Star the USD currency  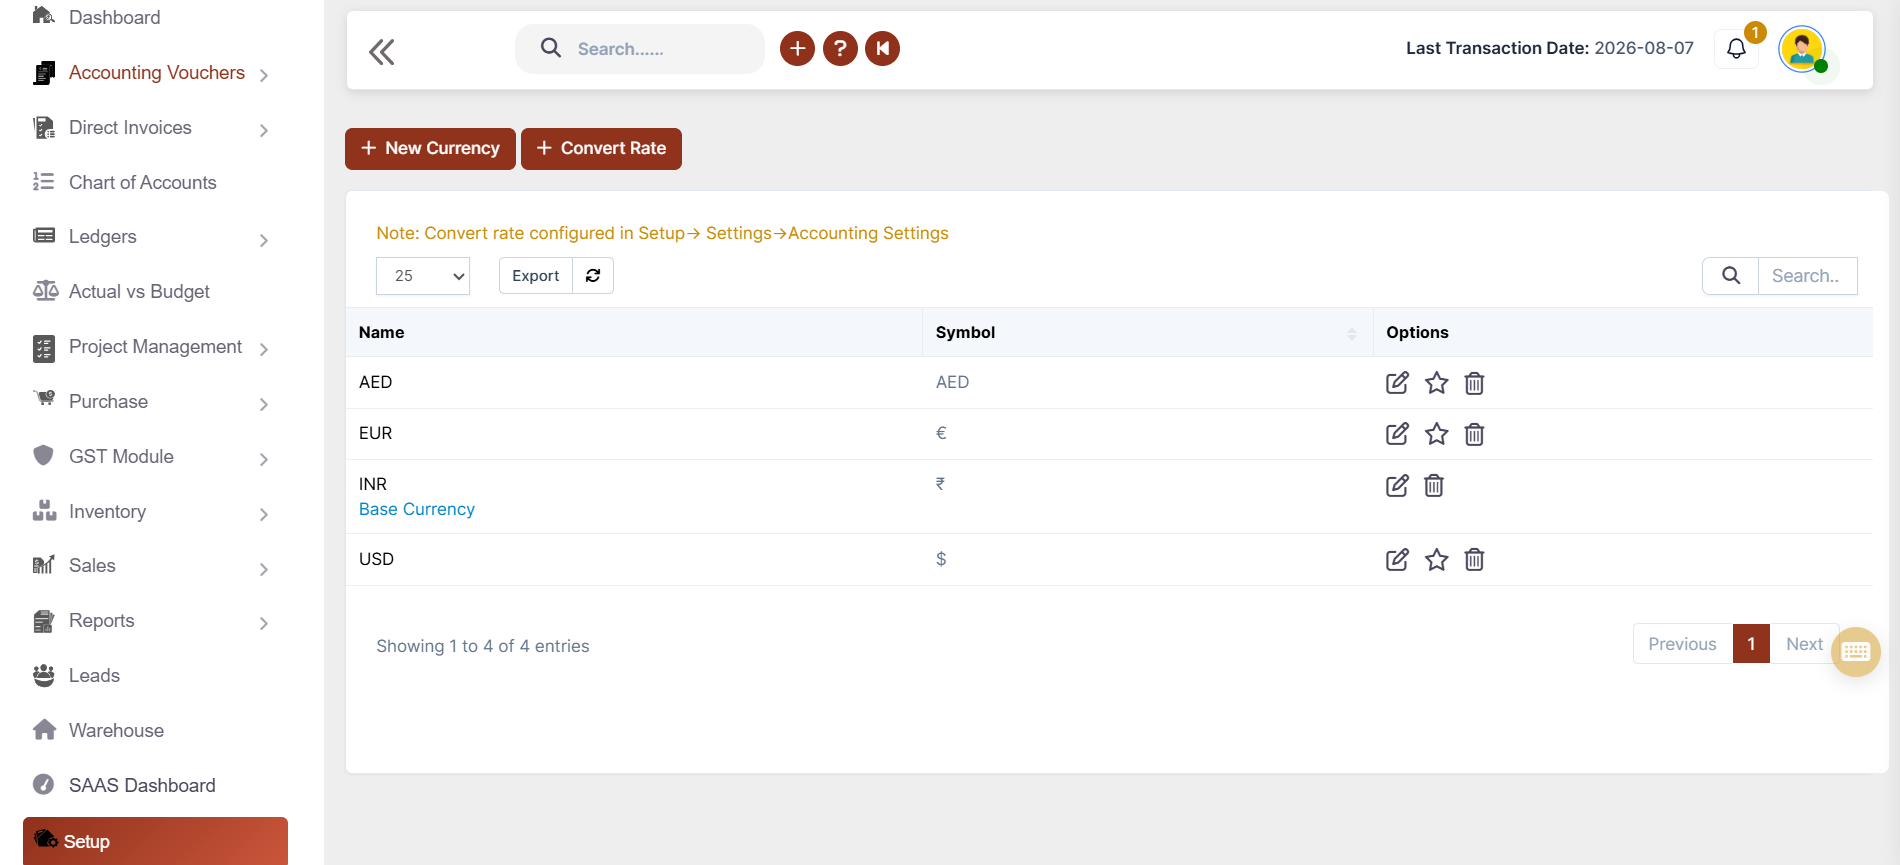tap(1437, 560)
